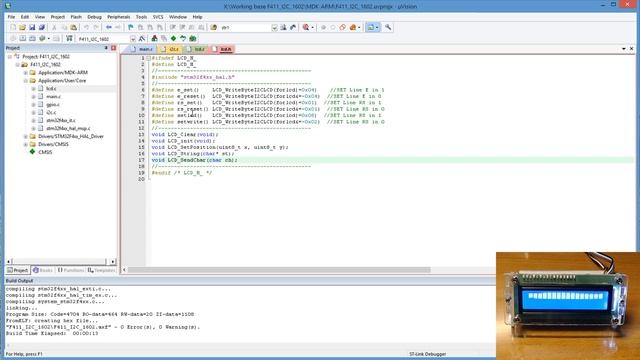The width and height of the screenshot is (640, 360).
Task: Switch to the Books panel tab
Action: click(43, 270)
